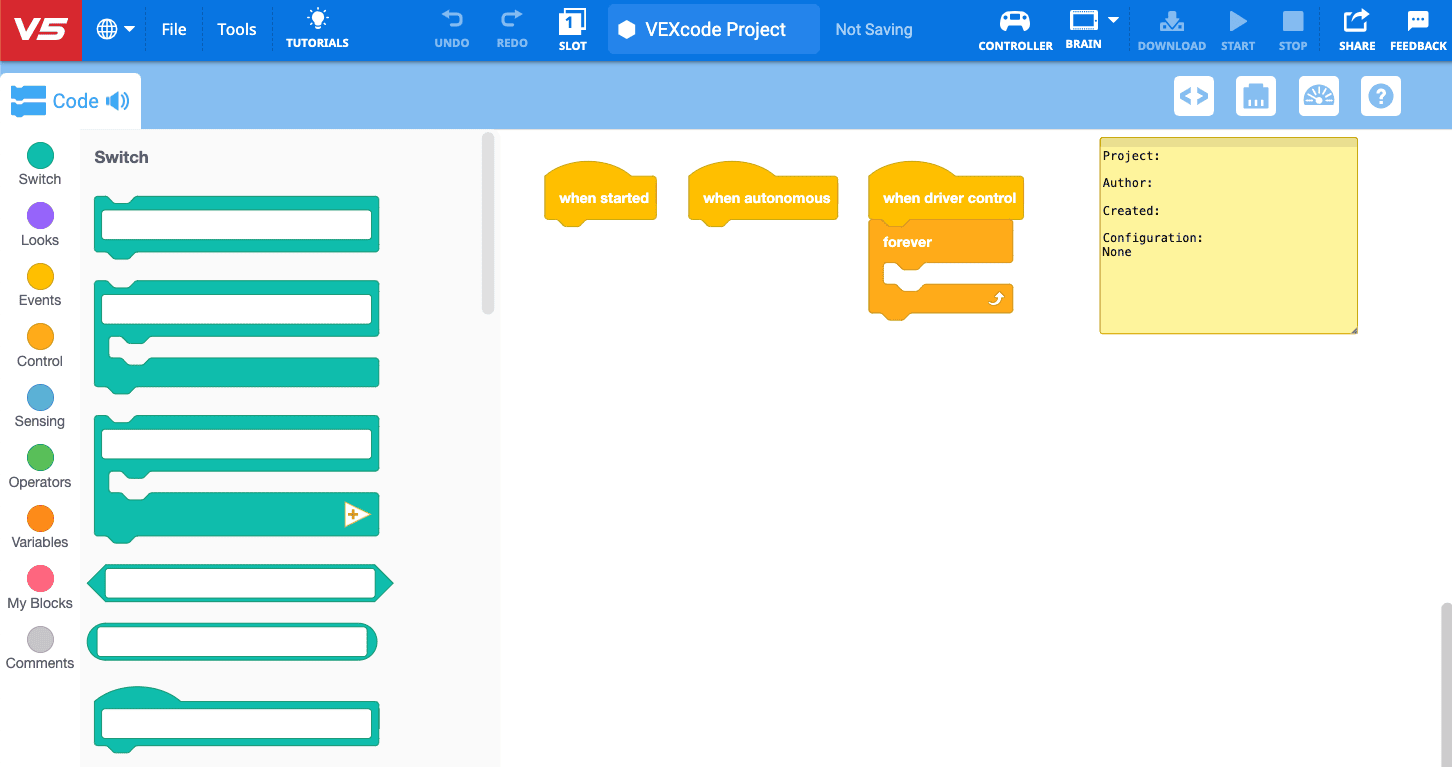Start the program
The image size is (1452, 767).
tap(1237, 30)
